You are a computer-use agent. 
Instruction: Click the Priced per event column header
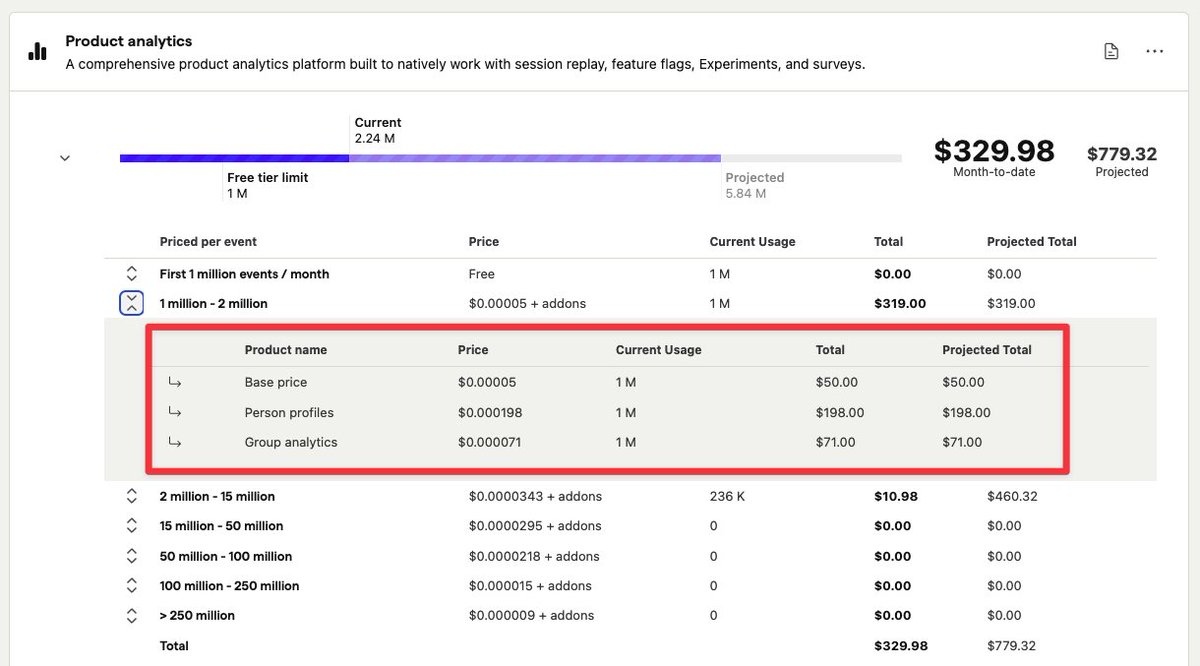[208, 242]
